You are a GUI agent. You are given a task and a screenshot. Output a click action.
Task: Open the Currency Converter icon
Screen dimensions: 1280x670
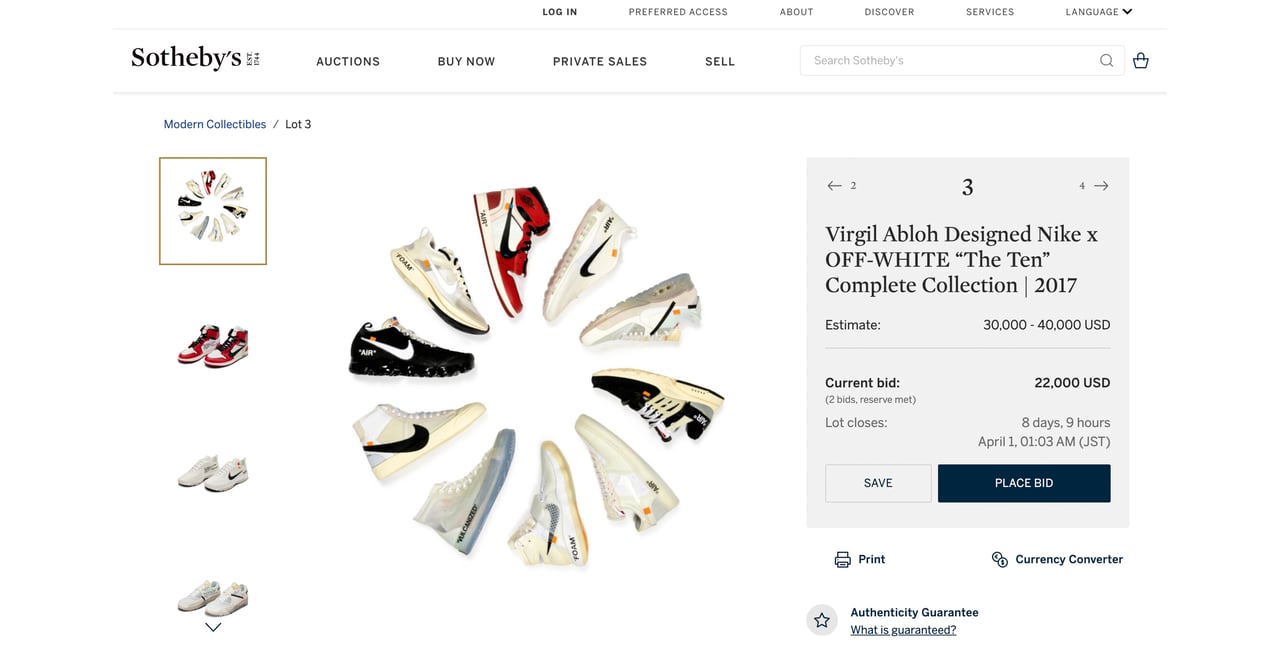(x=999, y=559)
